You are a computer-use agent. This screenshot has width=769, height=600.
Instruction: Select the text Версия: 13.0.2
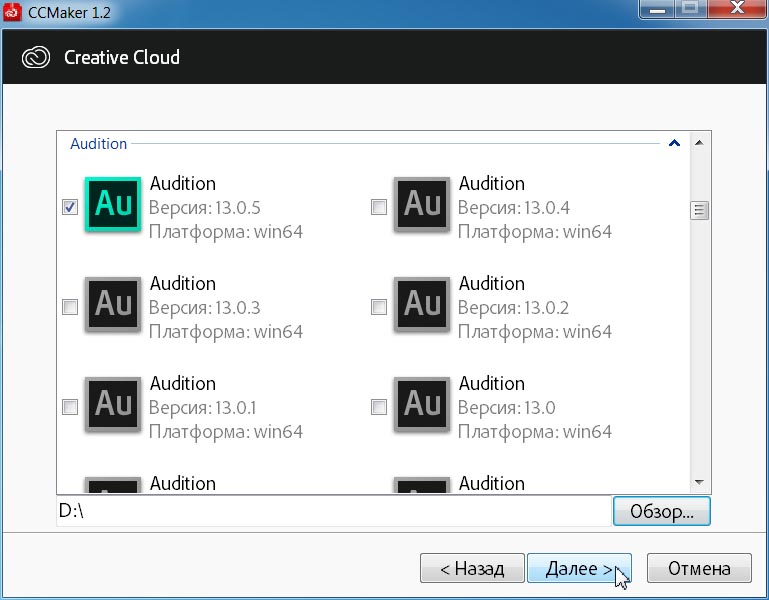point(513,308)
